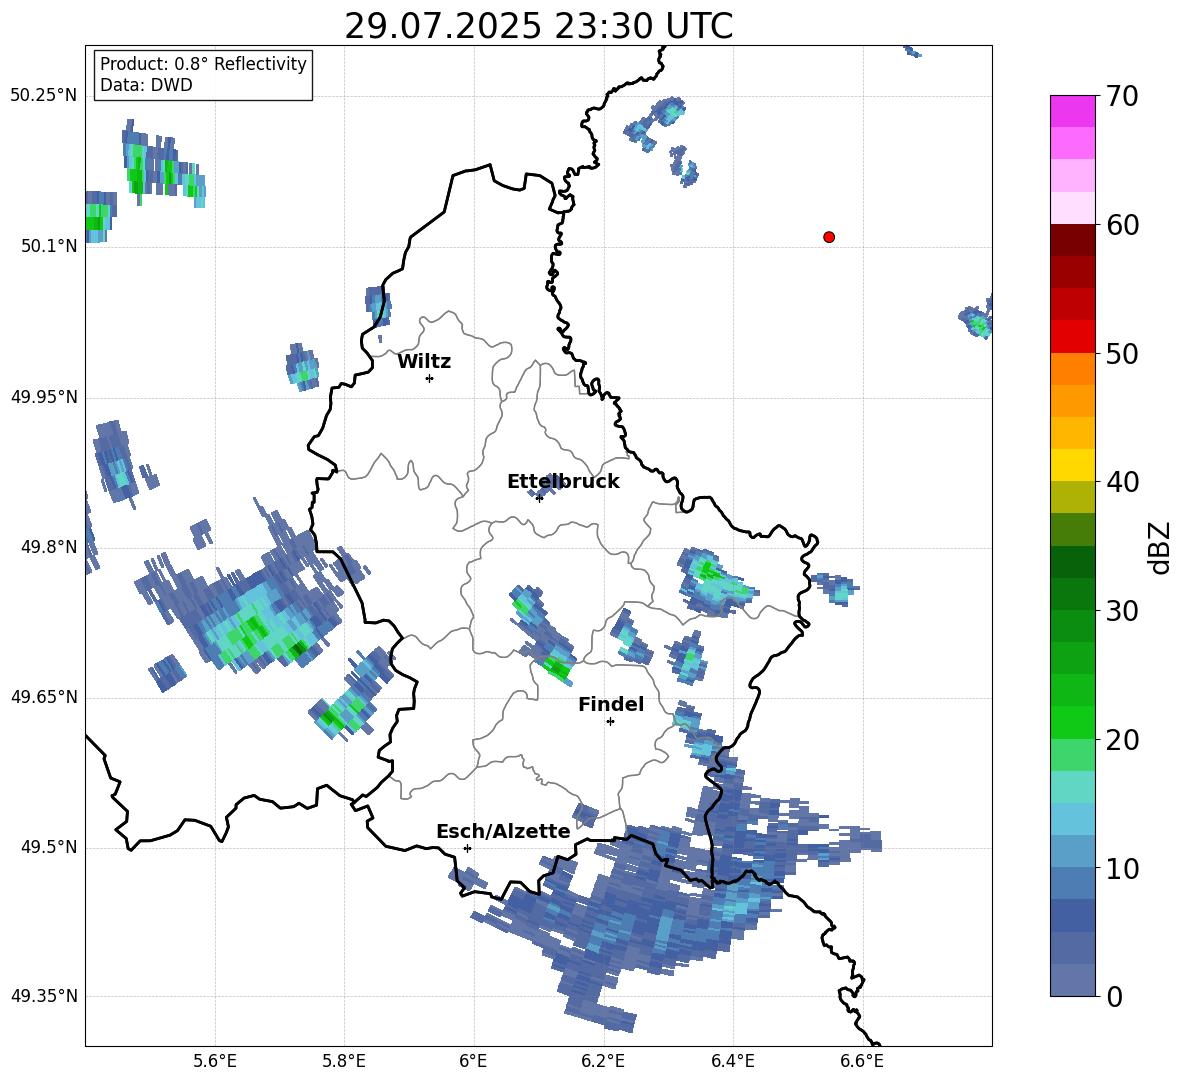The height and width of the screenshot is (1081, 1184).
Task: Click the colorbar tick value 40
Action: 1122,482
